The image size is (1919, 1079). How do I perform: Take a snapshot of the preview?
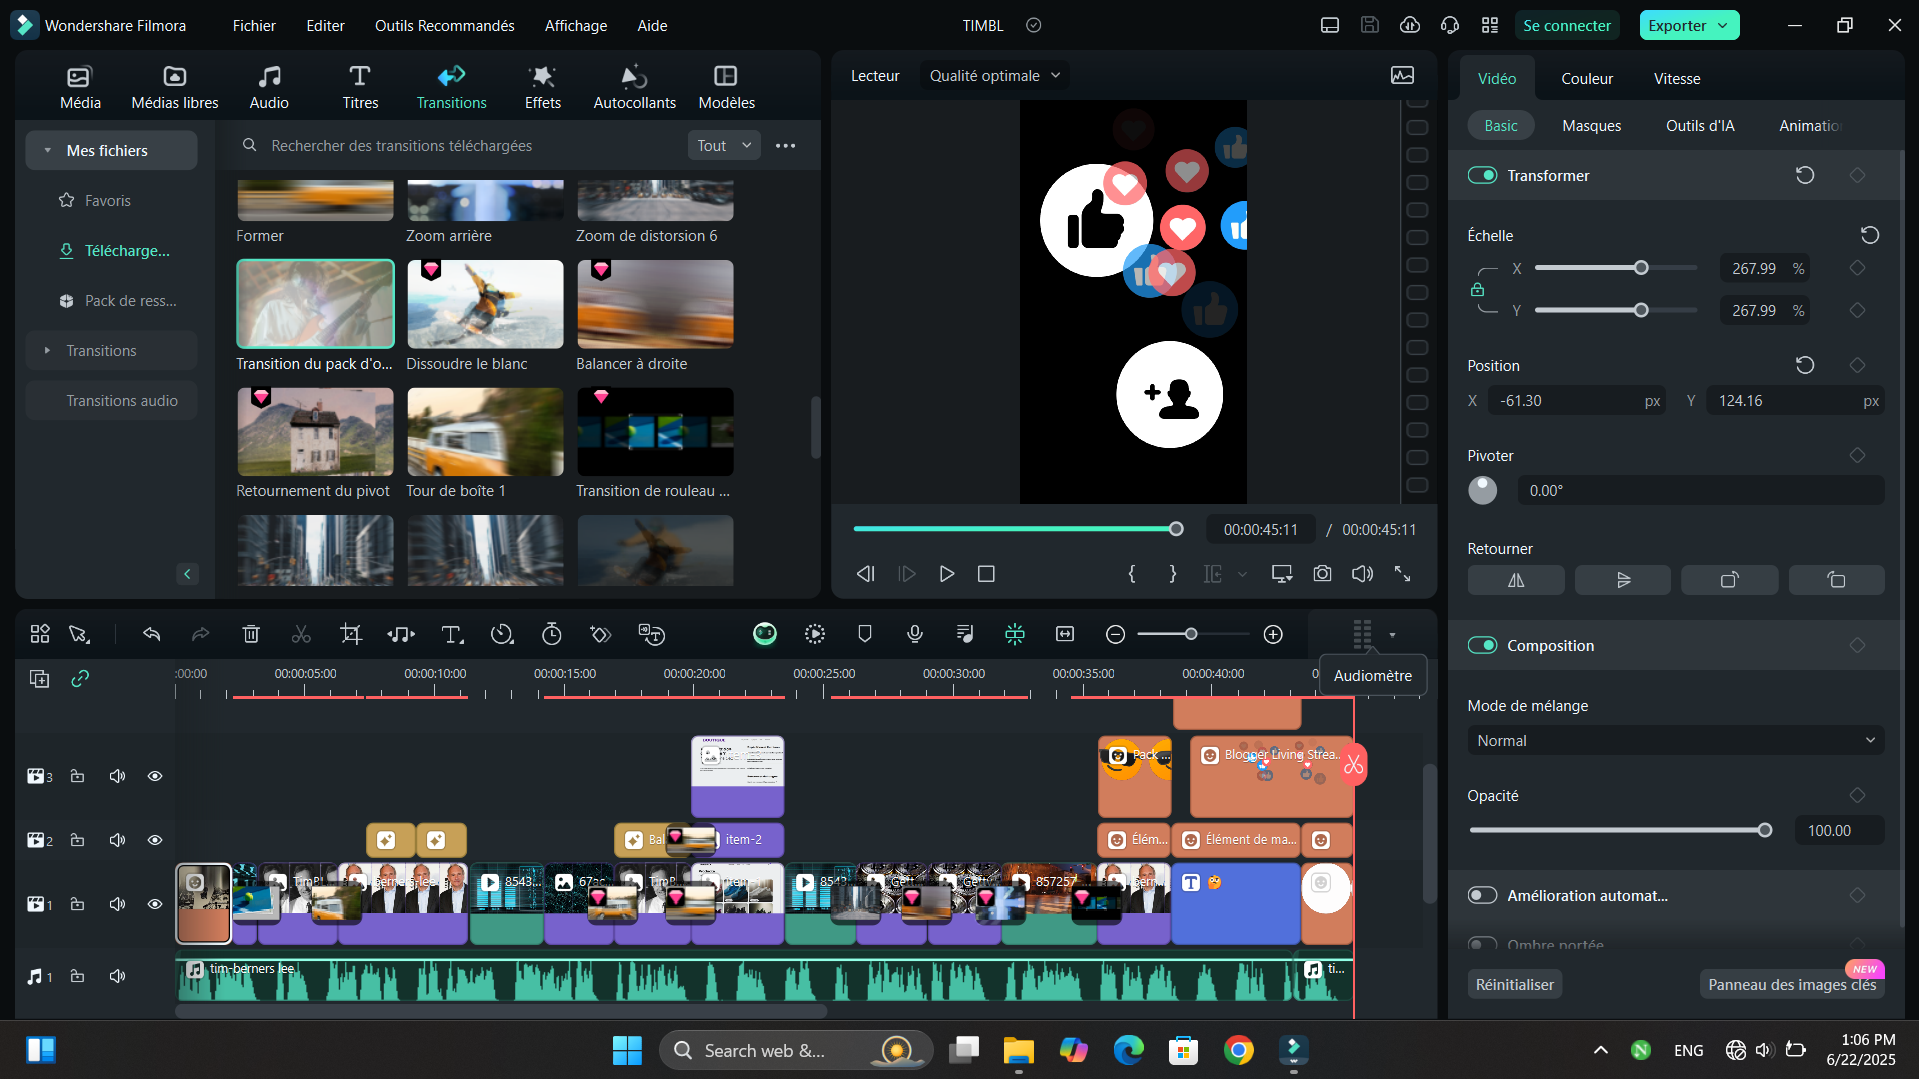coord(1322,574)
